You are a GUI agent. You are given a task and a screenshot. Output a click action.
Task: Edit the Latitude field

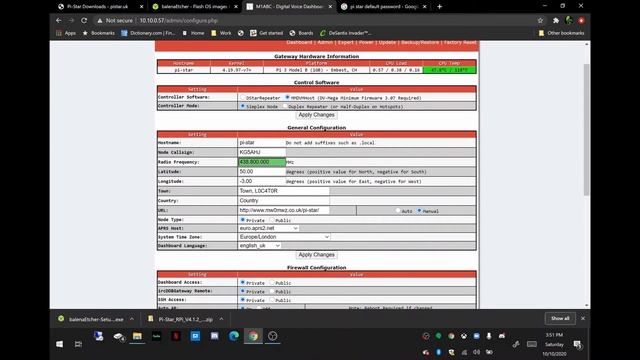262,172
